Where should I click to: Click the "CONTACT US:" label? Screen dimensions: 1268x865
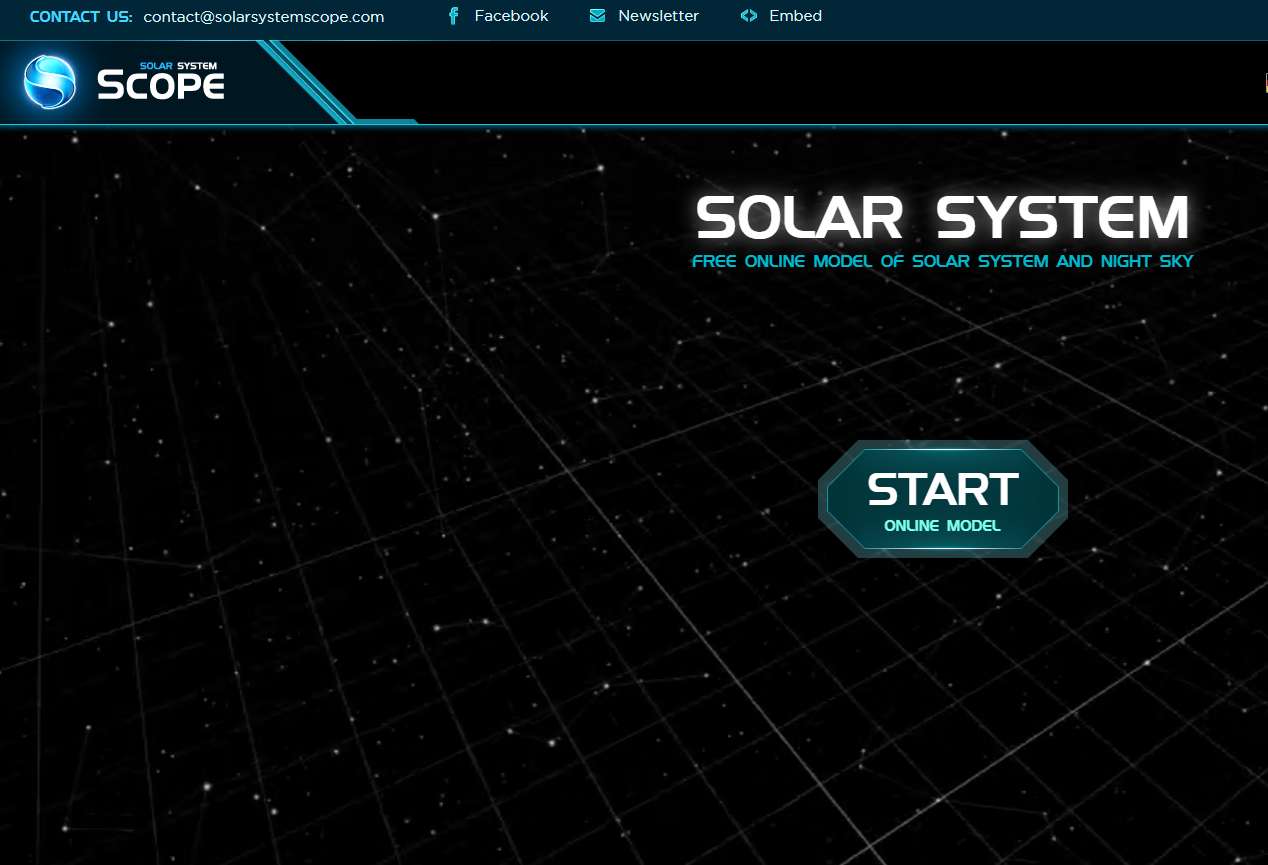tap(80, 17)
